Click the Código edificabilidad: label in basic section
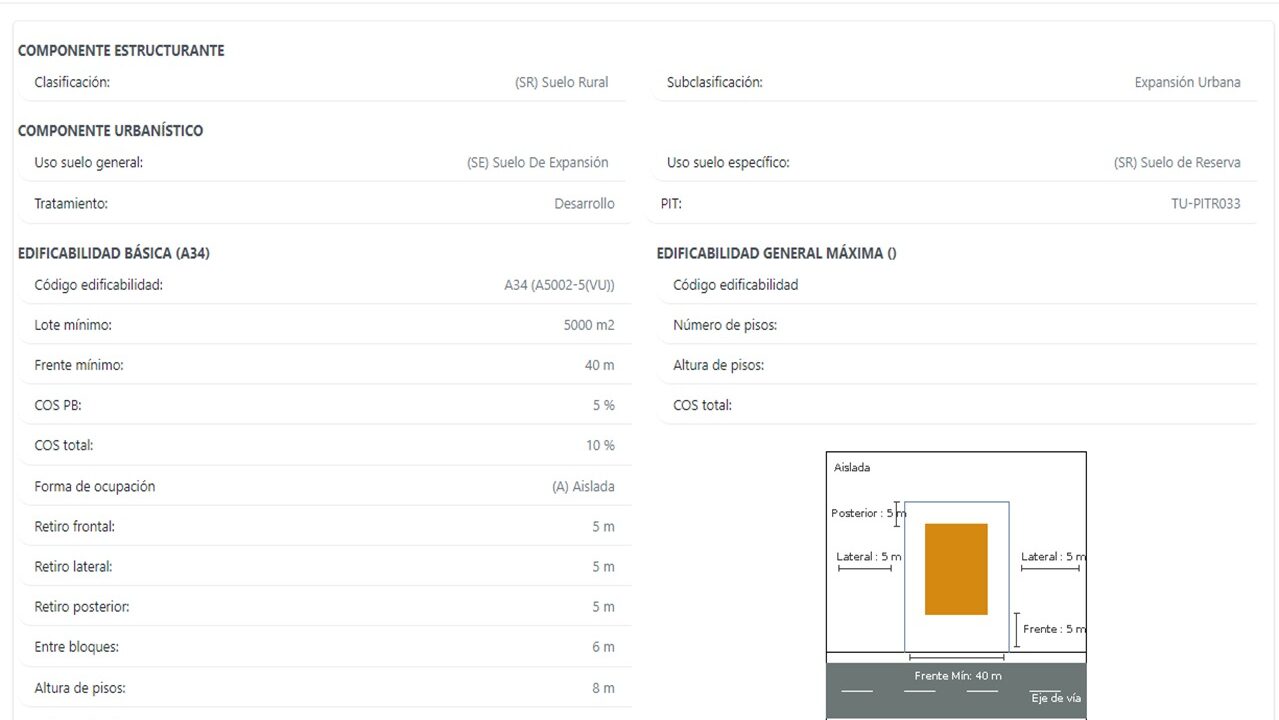This screenshot has height=720, width=1279. click(x=98, y=286)
